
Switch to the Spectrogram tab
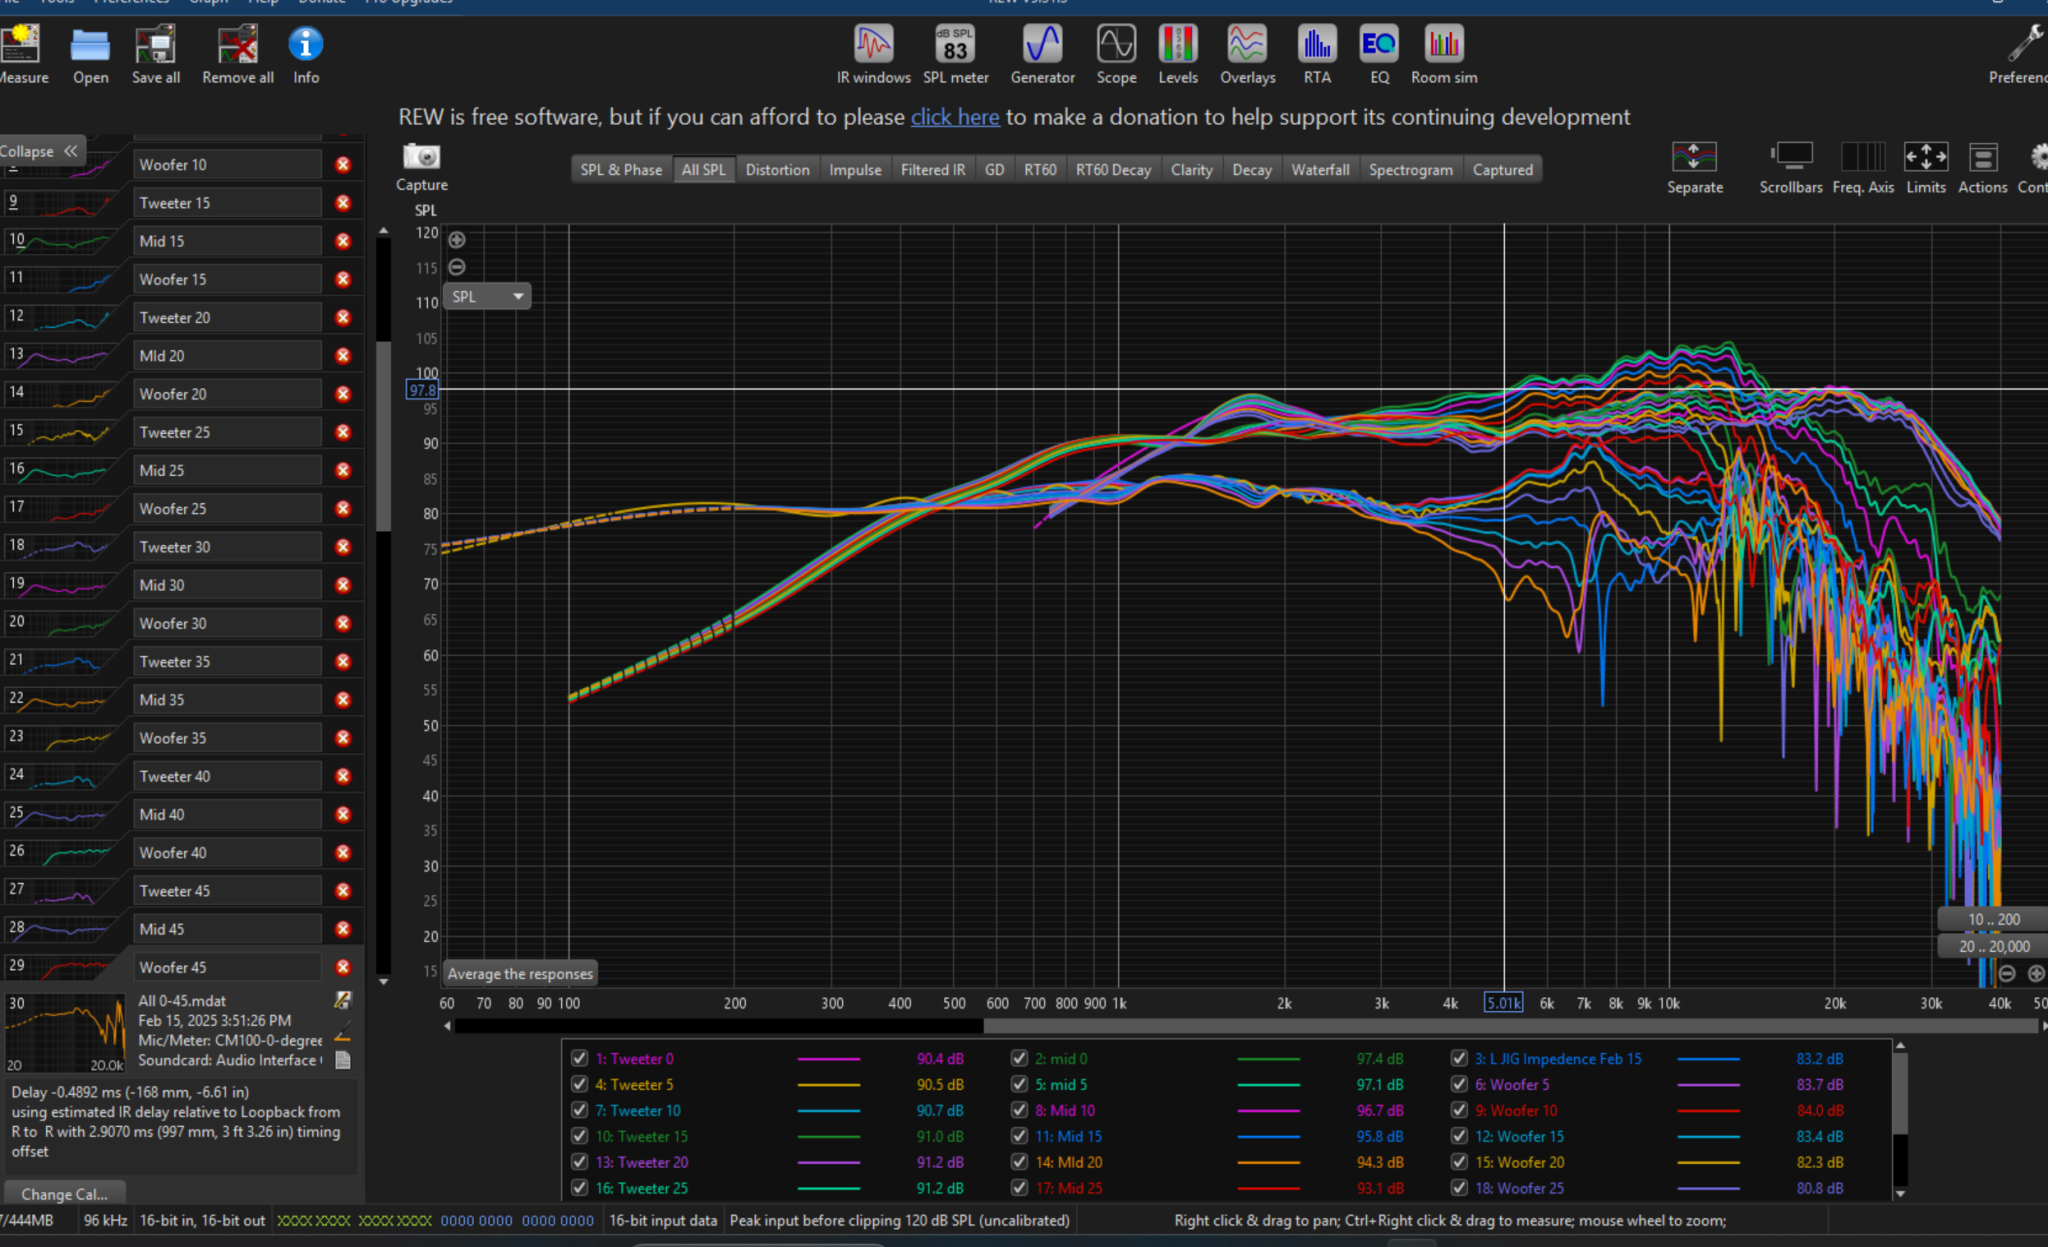[1410, 170]
